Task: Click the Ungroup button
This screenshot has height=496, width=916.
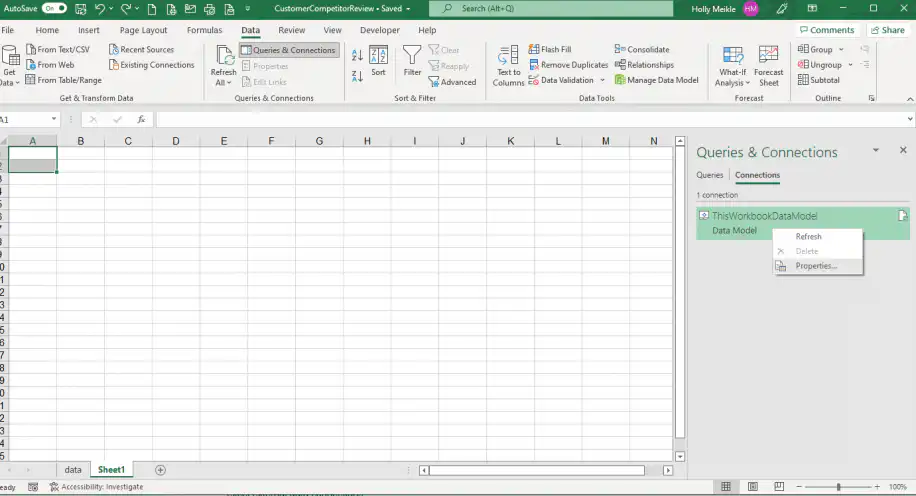Action: 820,65
